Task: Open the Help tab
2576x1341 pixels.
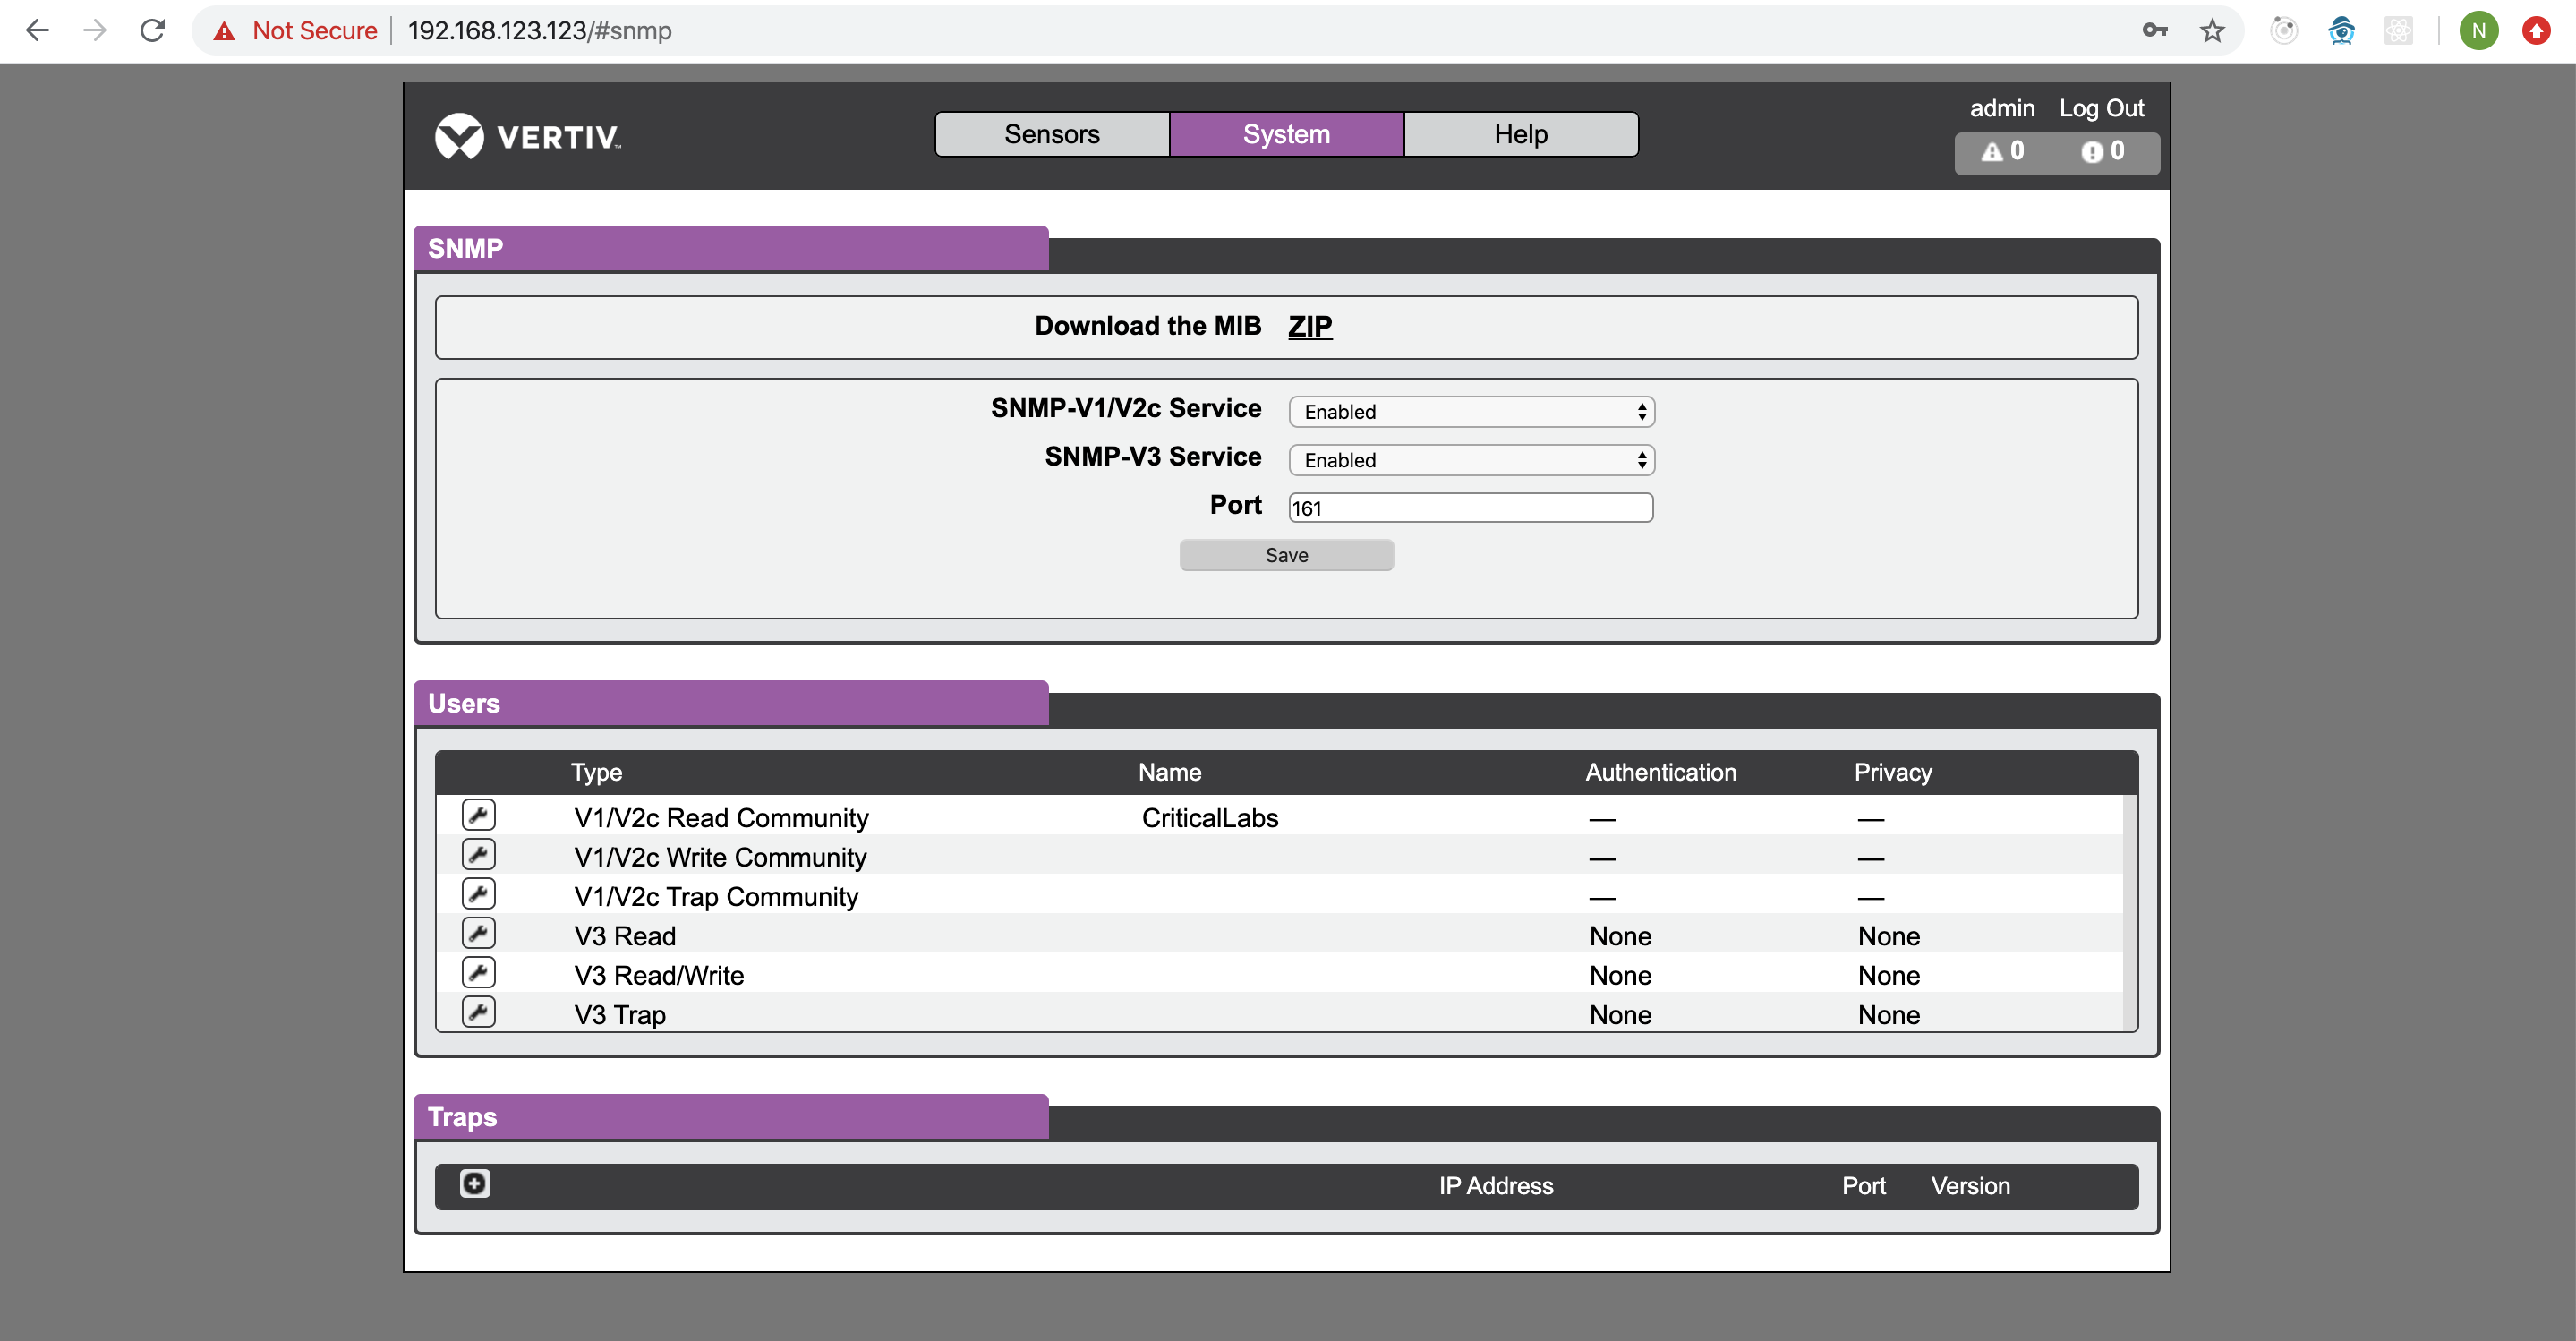Action: 1520,134
